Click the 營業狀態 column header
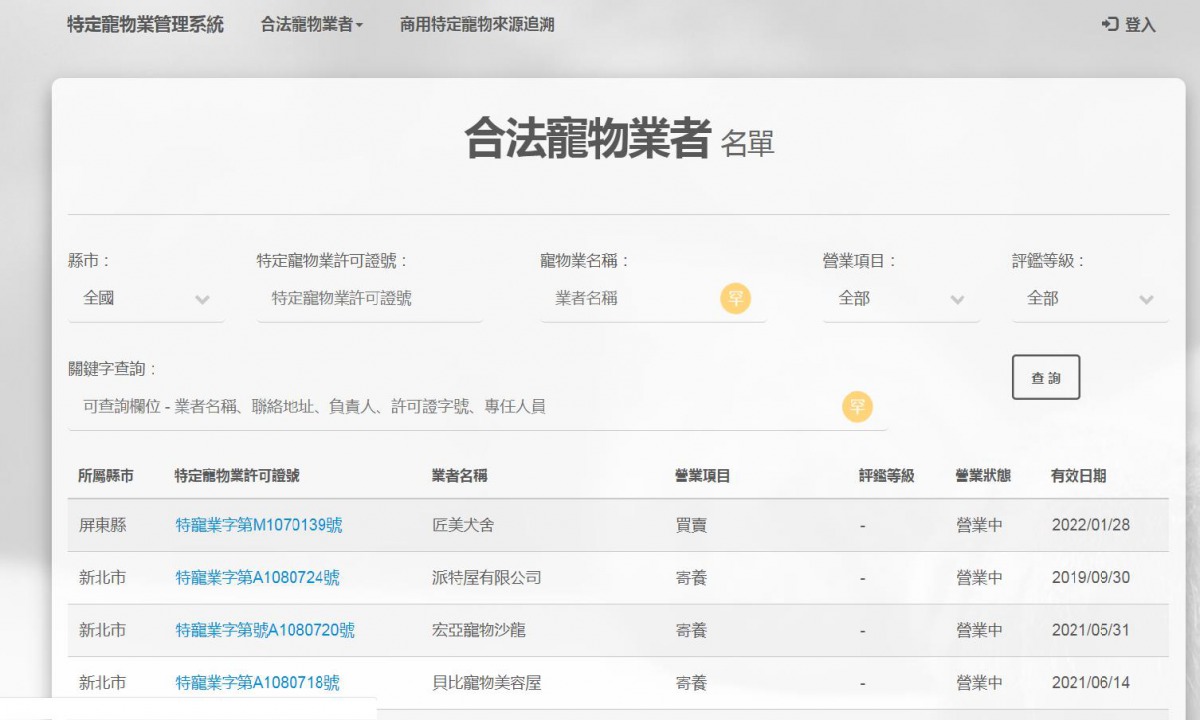The image size is (1200, 720). [x=982, y=475]
